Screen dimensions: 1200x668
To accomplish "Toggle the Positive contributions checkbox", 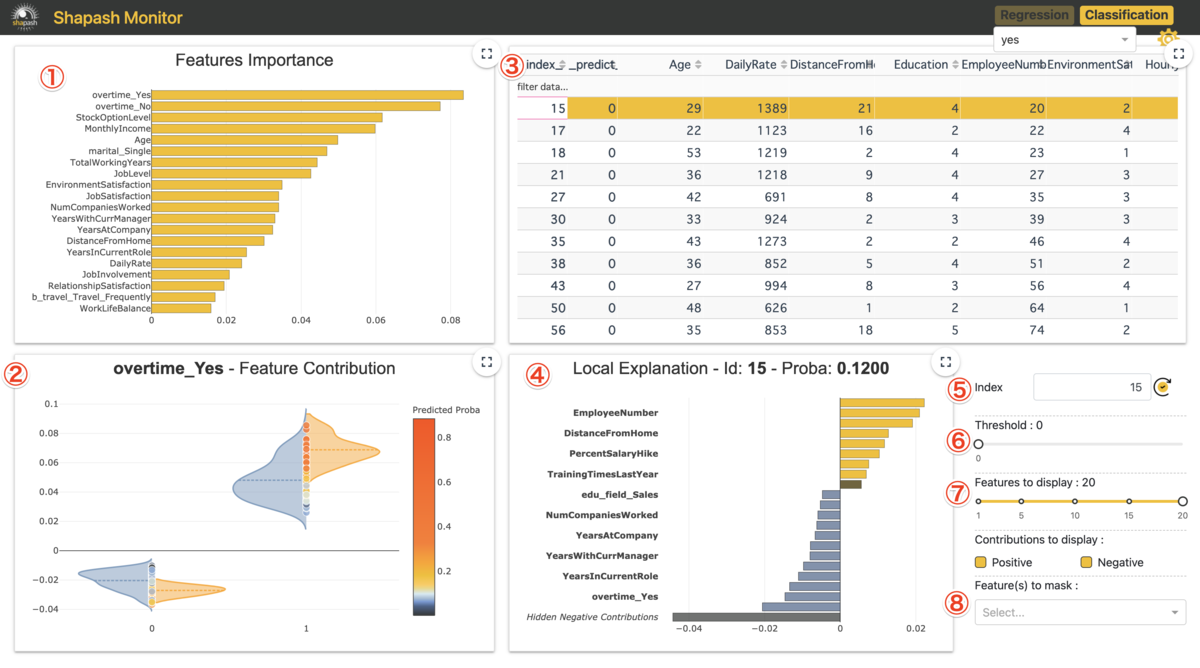I will coord(981,562).
